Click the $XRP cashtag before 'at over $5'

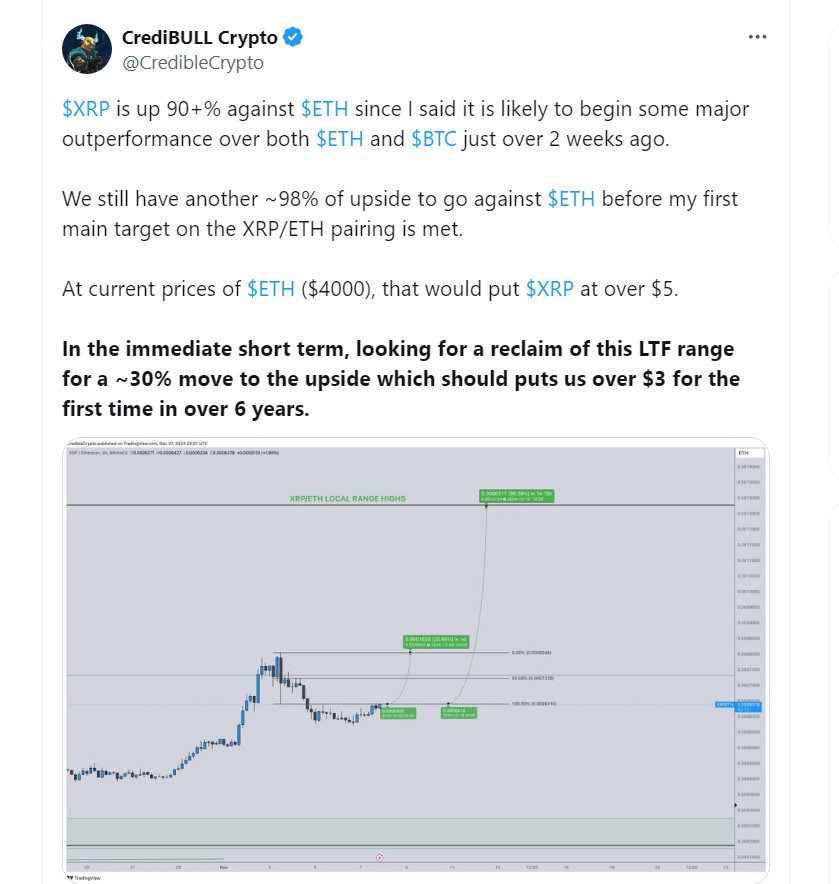pyautogui.click(x=550, y=289)
